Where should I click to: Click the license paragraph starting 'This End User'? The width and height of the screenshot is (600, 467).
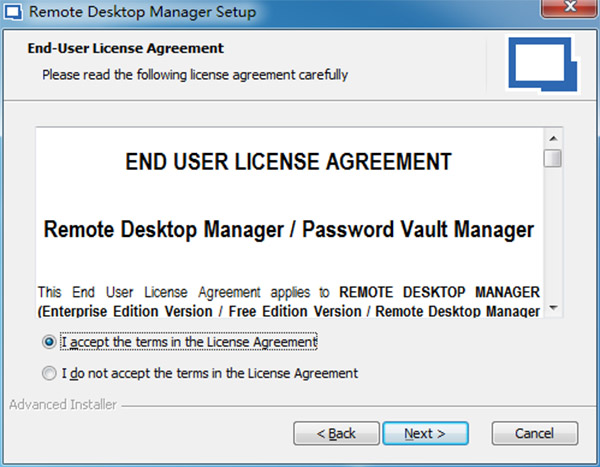pos(289,301)
